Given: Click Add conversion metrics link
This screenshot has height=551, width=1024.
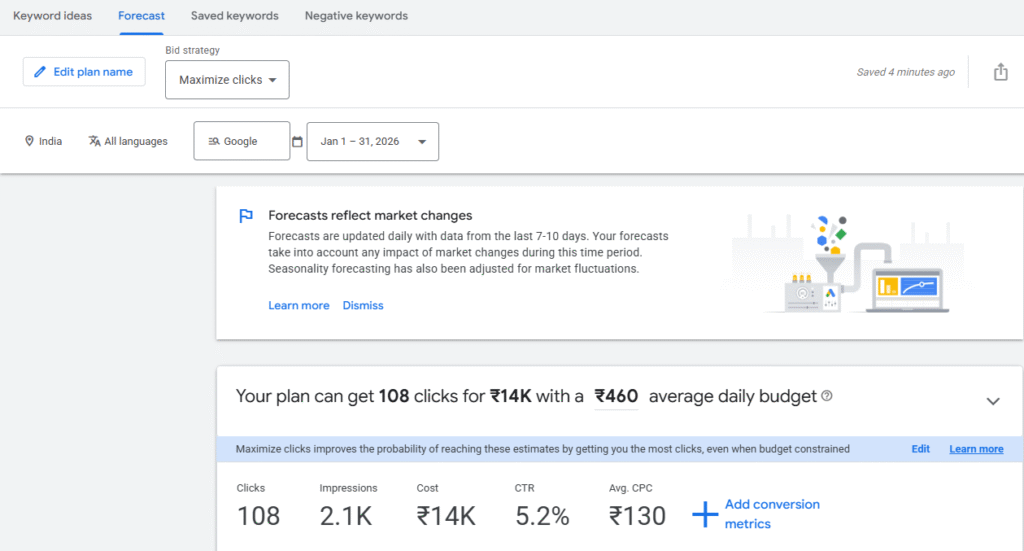Looking at the screenshot, I should (772, 514).
